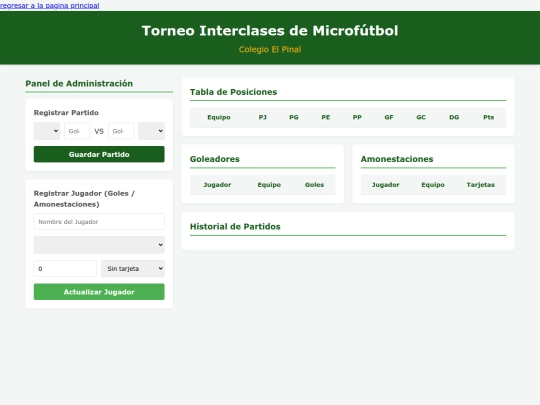Click the 'Amonestaciones' heading
The image size is (540, 405).
point(397,159)
